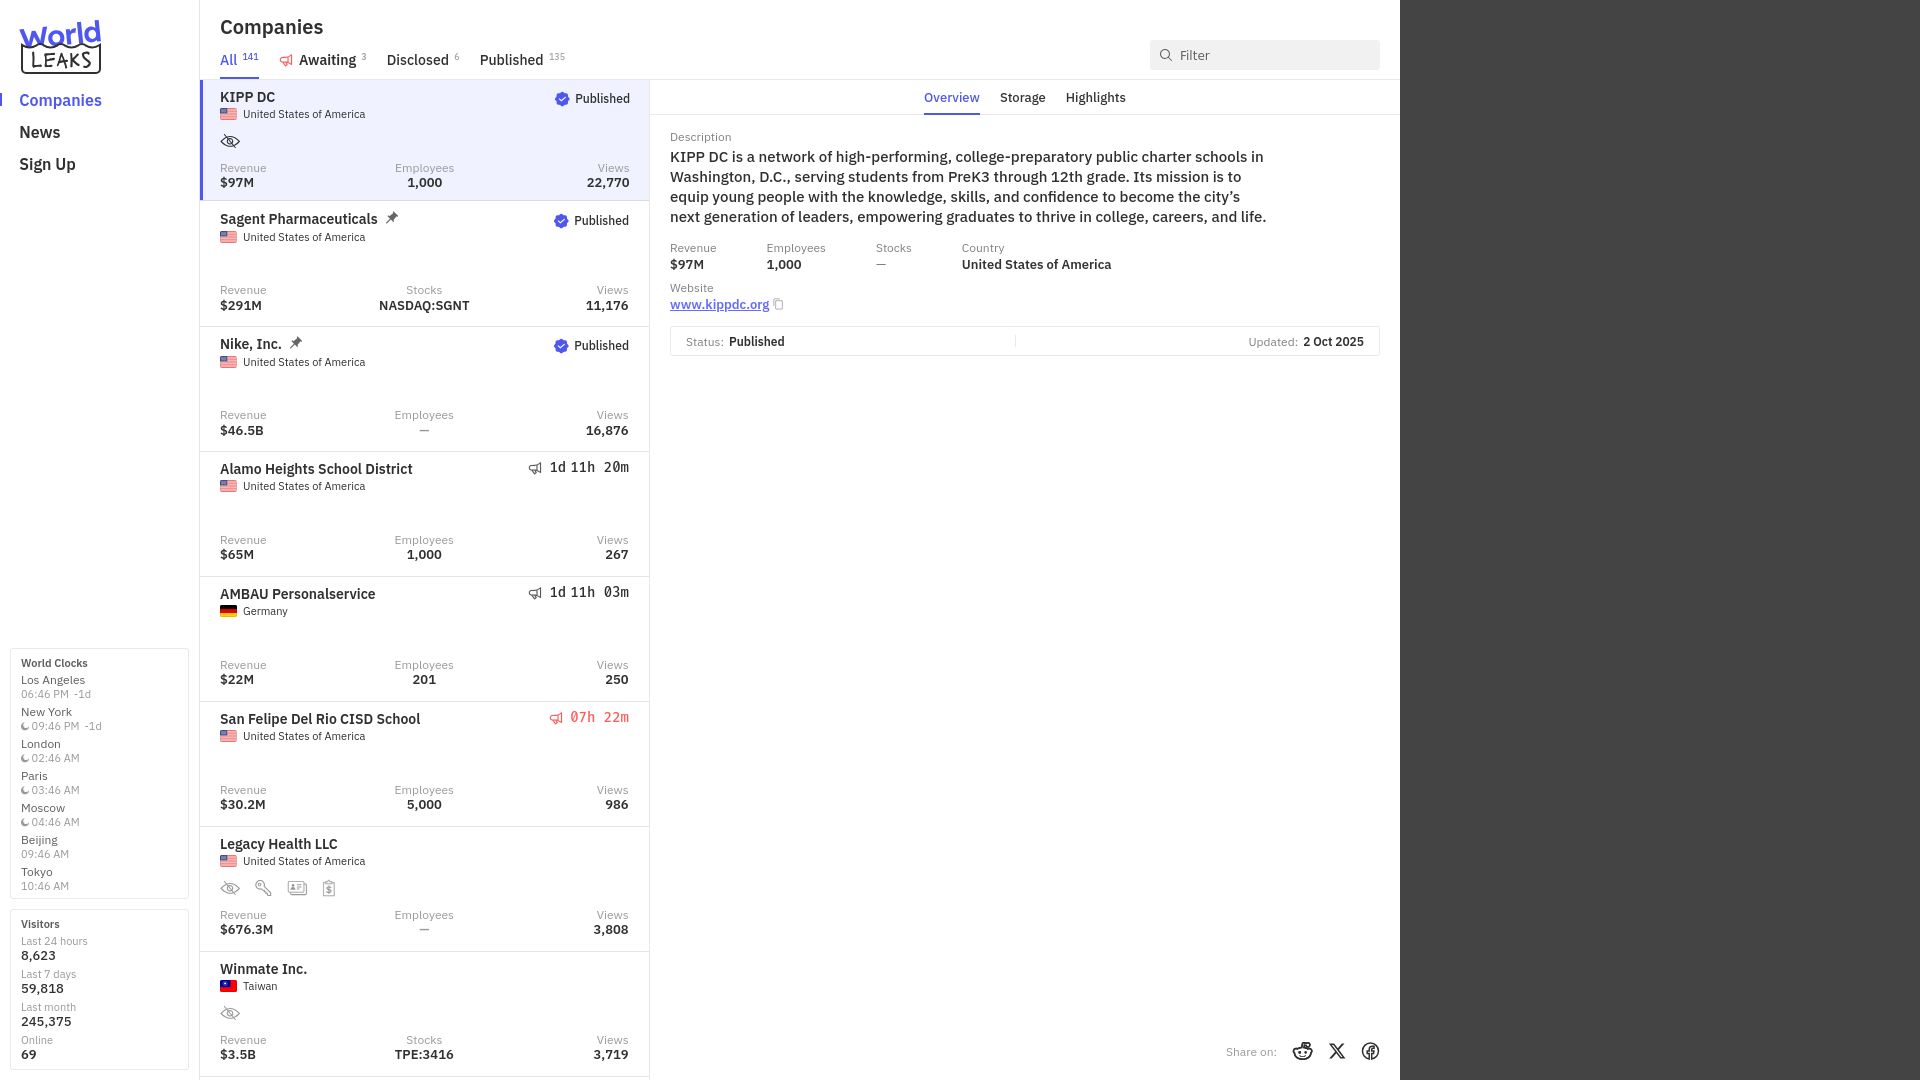Open the Highlights tab

1095,97
